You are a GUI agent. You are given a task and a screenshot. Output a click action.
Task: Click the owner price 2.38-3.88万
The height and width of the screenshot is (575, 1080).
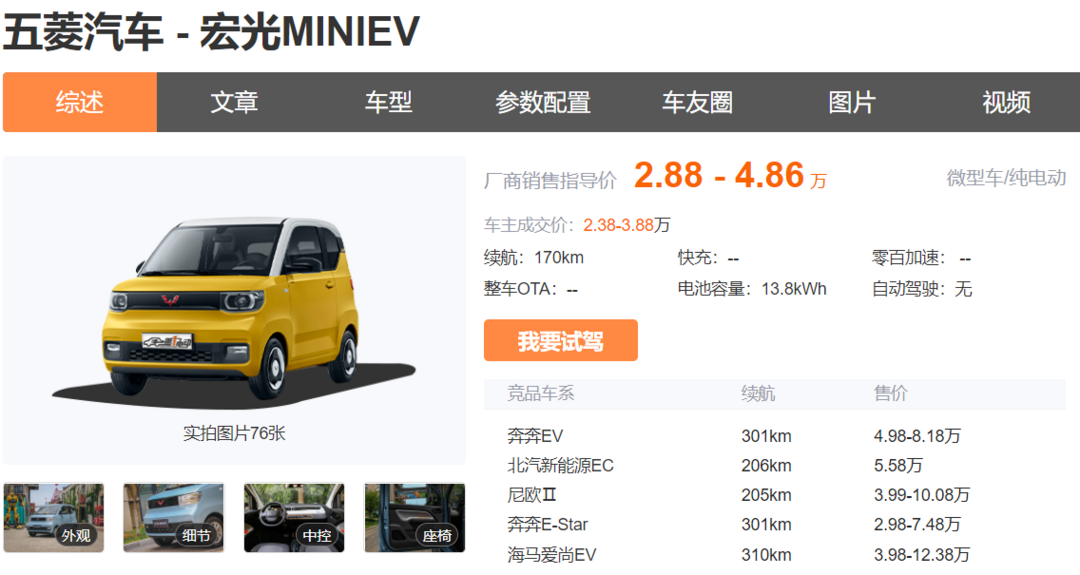627,225
